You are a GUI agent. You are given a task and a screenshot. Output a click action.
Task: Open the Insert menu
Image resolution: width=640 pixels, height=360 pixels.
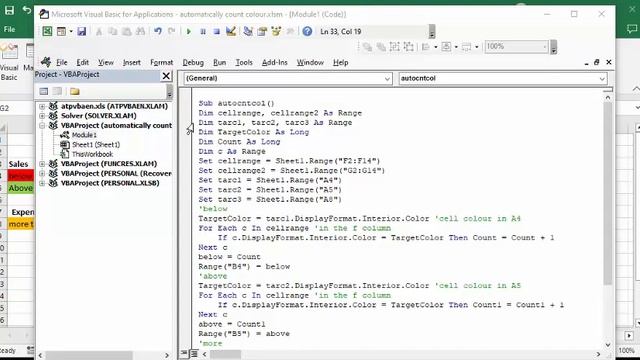[x=131, y=62]
